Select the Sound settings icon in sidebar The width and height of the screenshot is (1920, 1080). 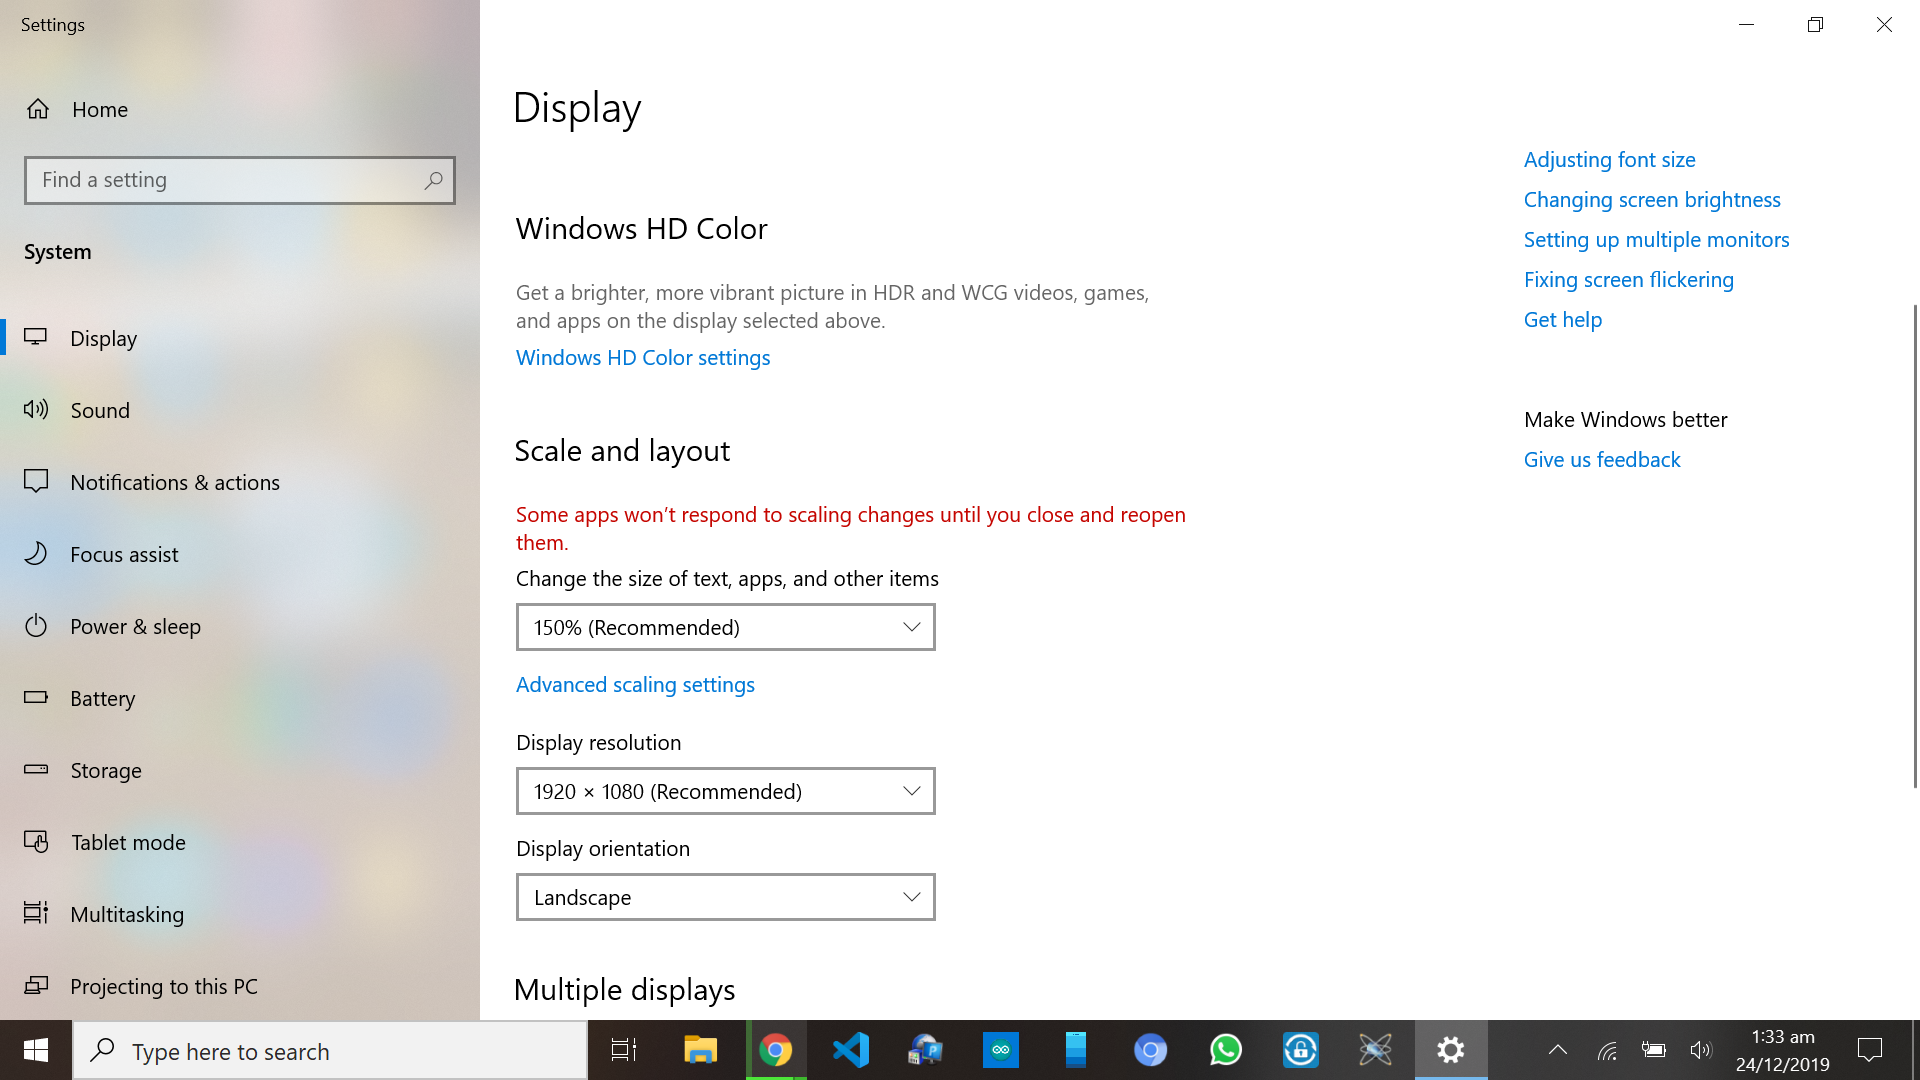tap(36, 409)
